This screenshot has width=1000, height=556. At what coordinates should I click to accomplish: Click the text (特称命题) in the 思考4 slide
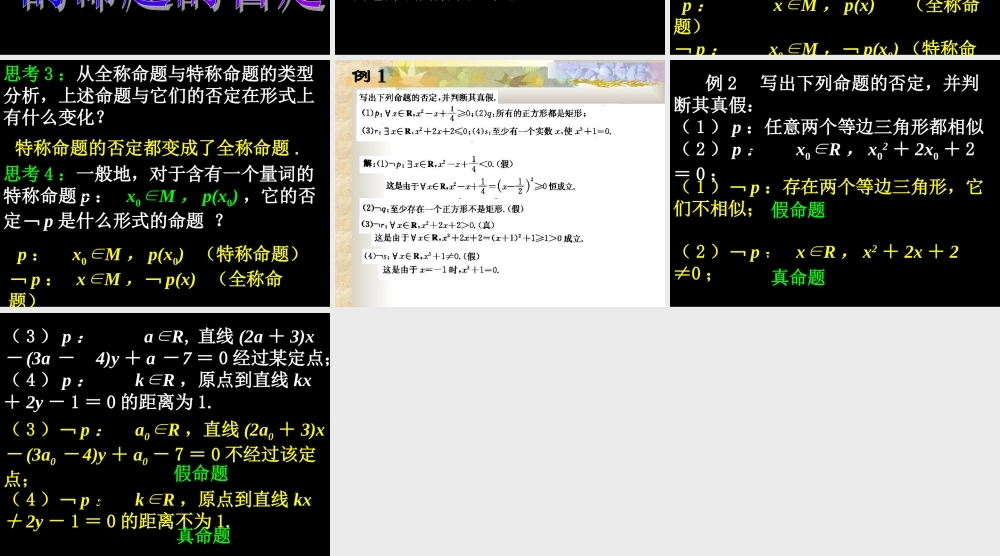pos(252,254)
